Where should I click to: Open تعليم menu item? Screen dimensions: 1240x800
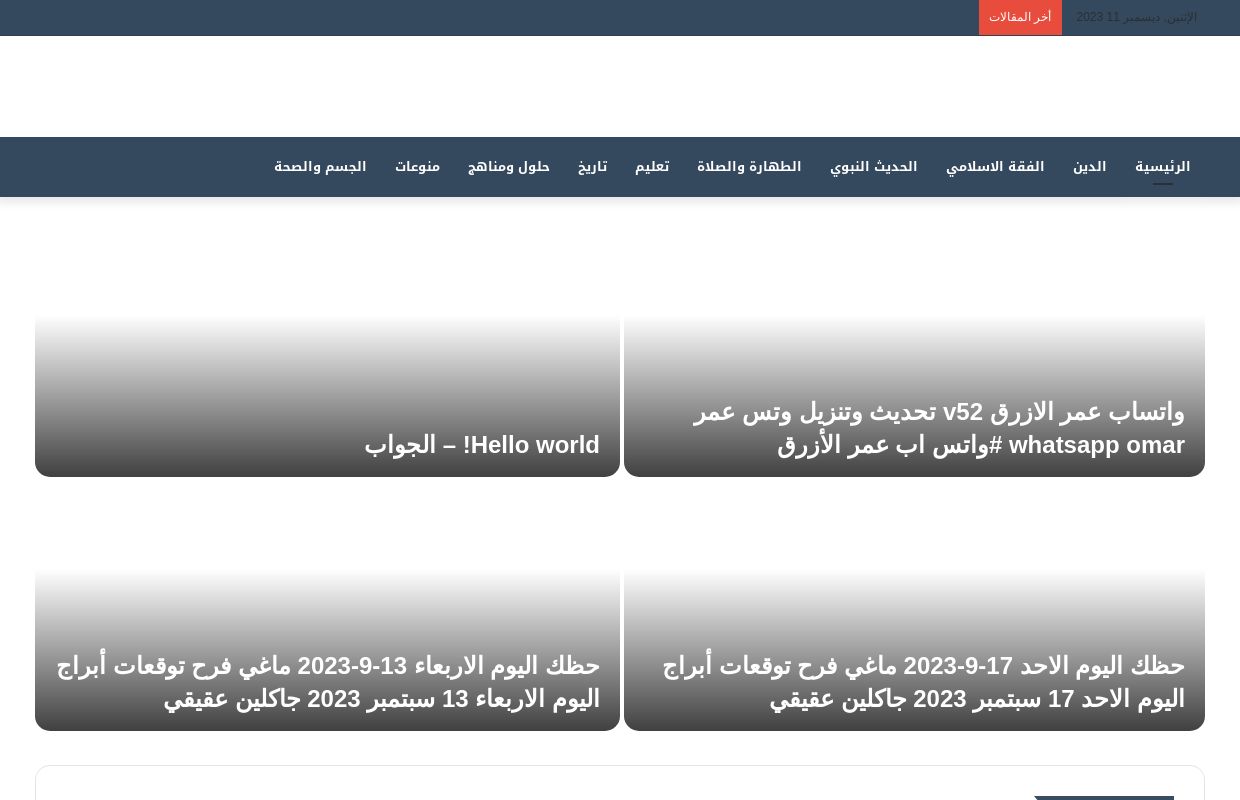pyautogui.click(x=652, y=167)
